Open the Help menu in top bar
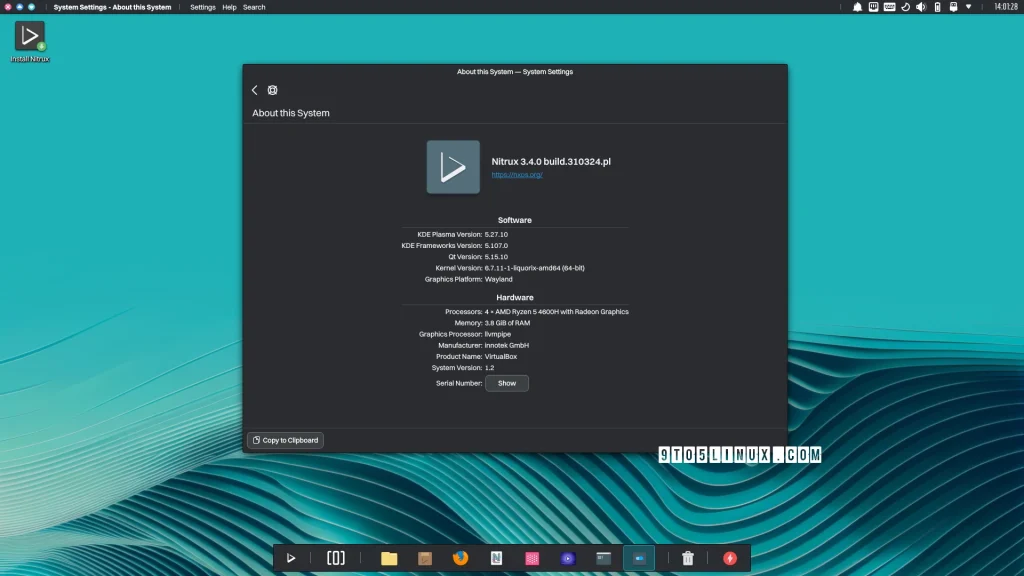This screenshot has width=1024, height=576. click(x=229, y=7)
